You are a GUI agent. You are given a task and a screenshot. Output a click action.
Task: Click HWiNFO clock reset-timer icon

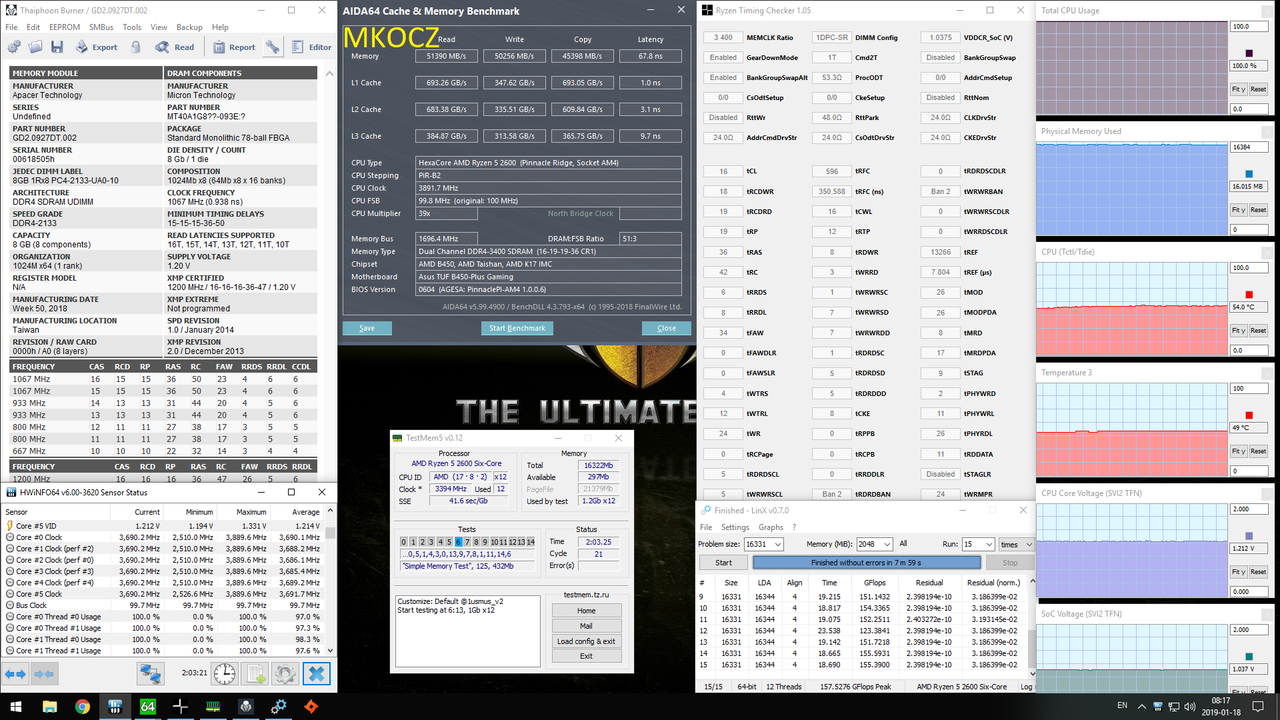click(x=225, y=674)
